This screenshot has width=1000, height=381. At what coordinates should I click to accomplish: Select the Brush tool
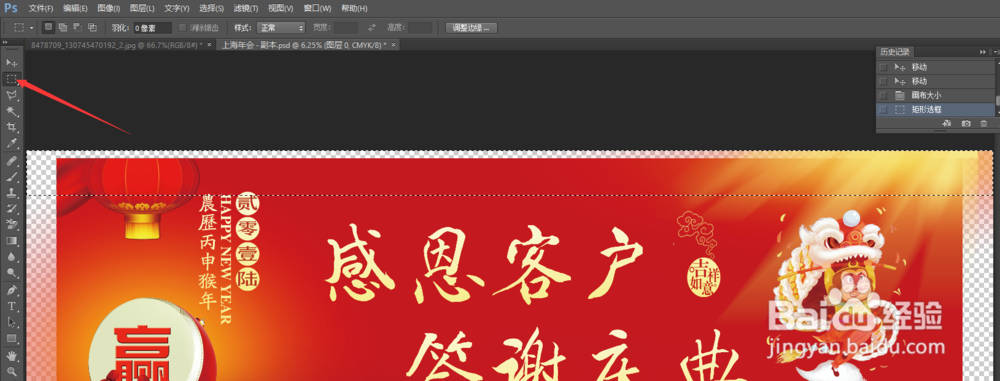[11, 177]
